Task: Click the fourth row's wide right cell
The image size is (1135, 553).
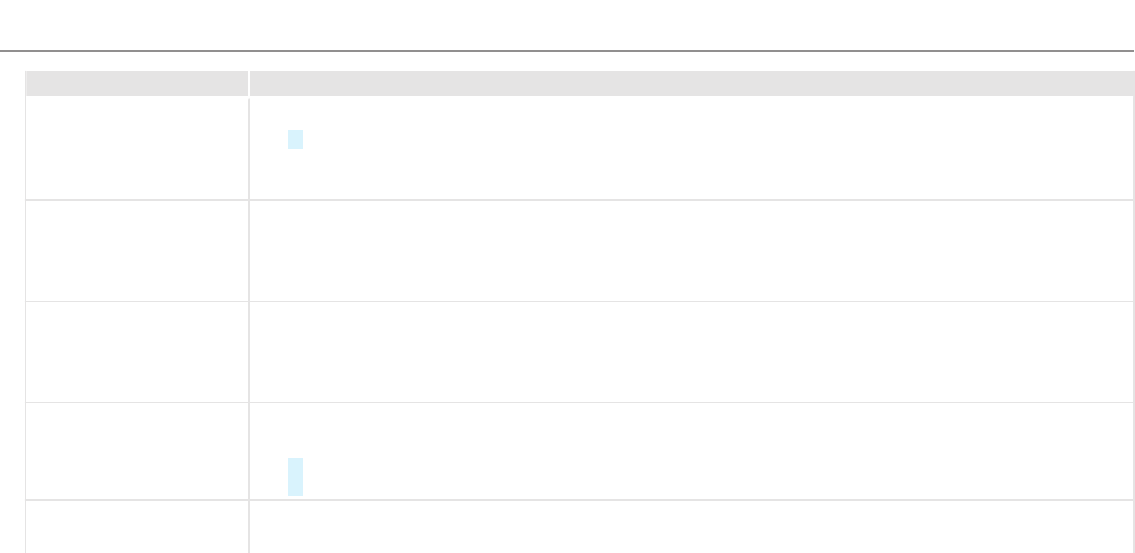Action: 690,450
